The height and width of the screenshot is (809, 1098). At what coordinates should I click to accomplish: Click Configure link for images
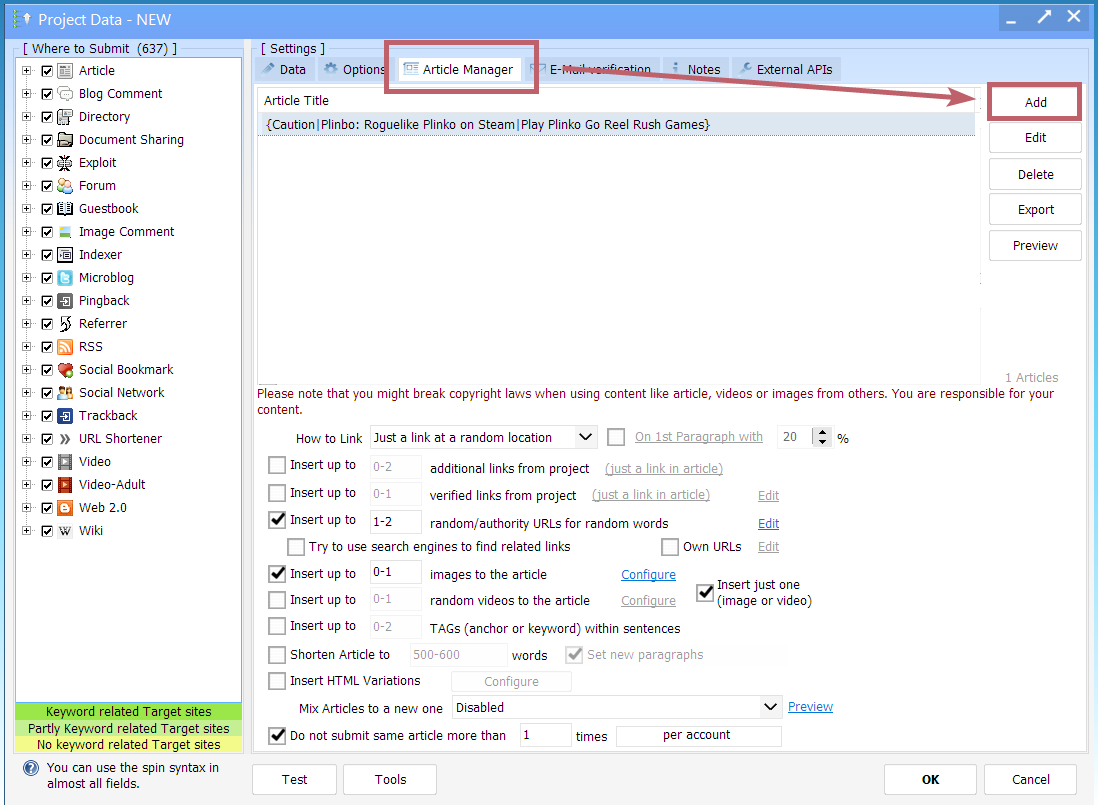[x=648, y=575]
